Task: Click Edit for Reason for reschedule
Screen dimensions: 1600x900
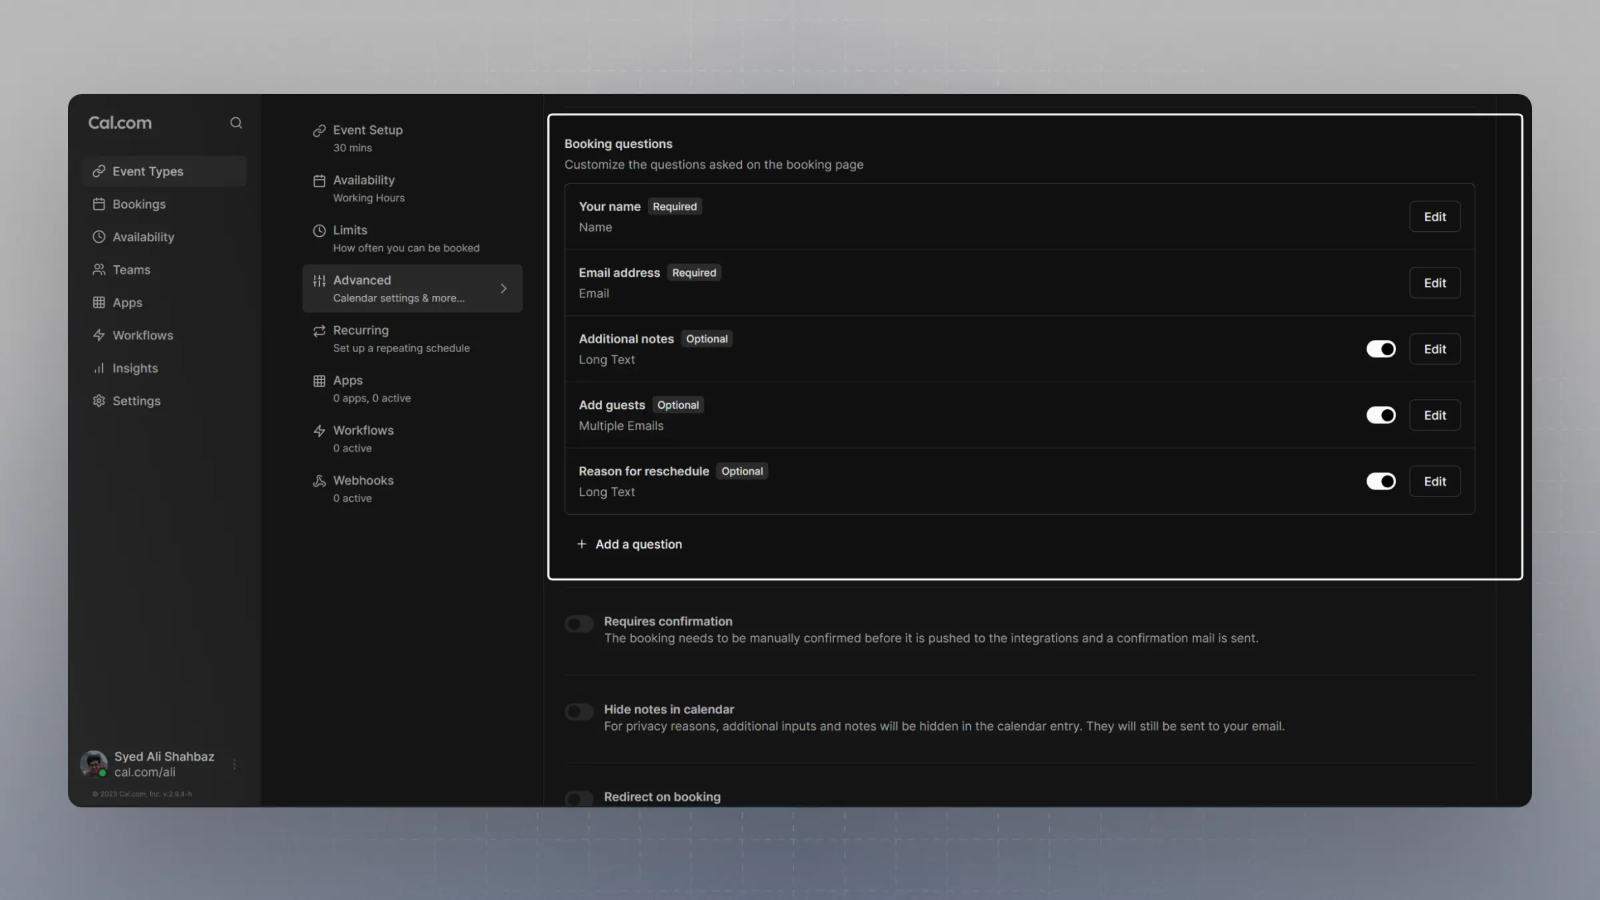Action: click(1434, 482)
